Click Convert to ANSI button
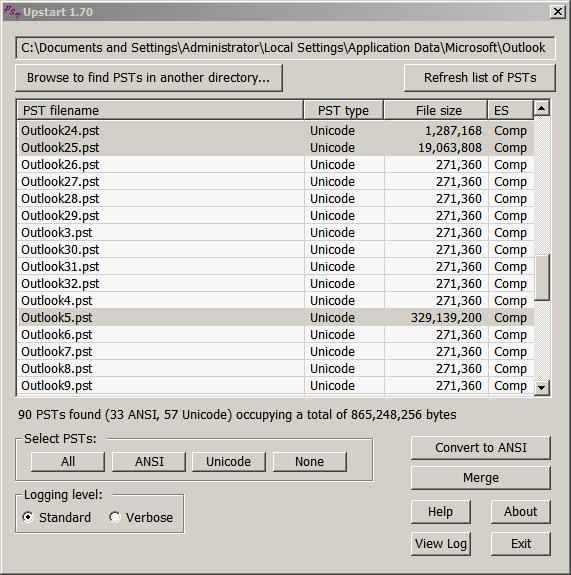The image size is (571, 575). tap(481, 447)
